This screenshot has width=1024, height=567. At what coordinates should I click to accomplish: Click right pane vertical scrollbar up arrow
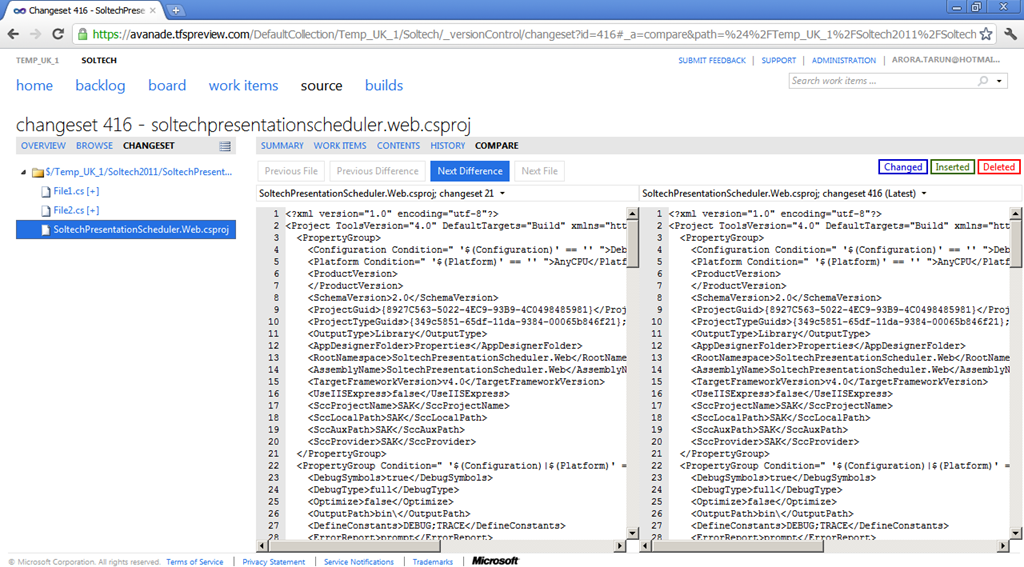click(1016, 214)
